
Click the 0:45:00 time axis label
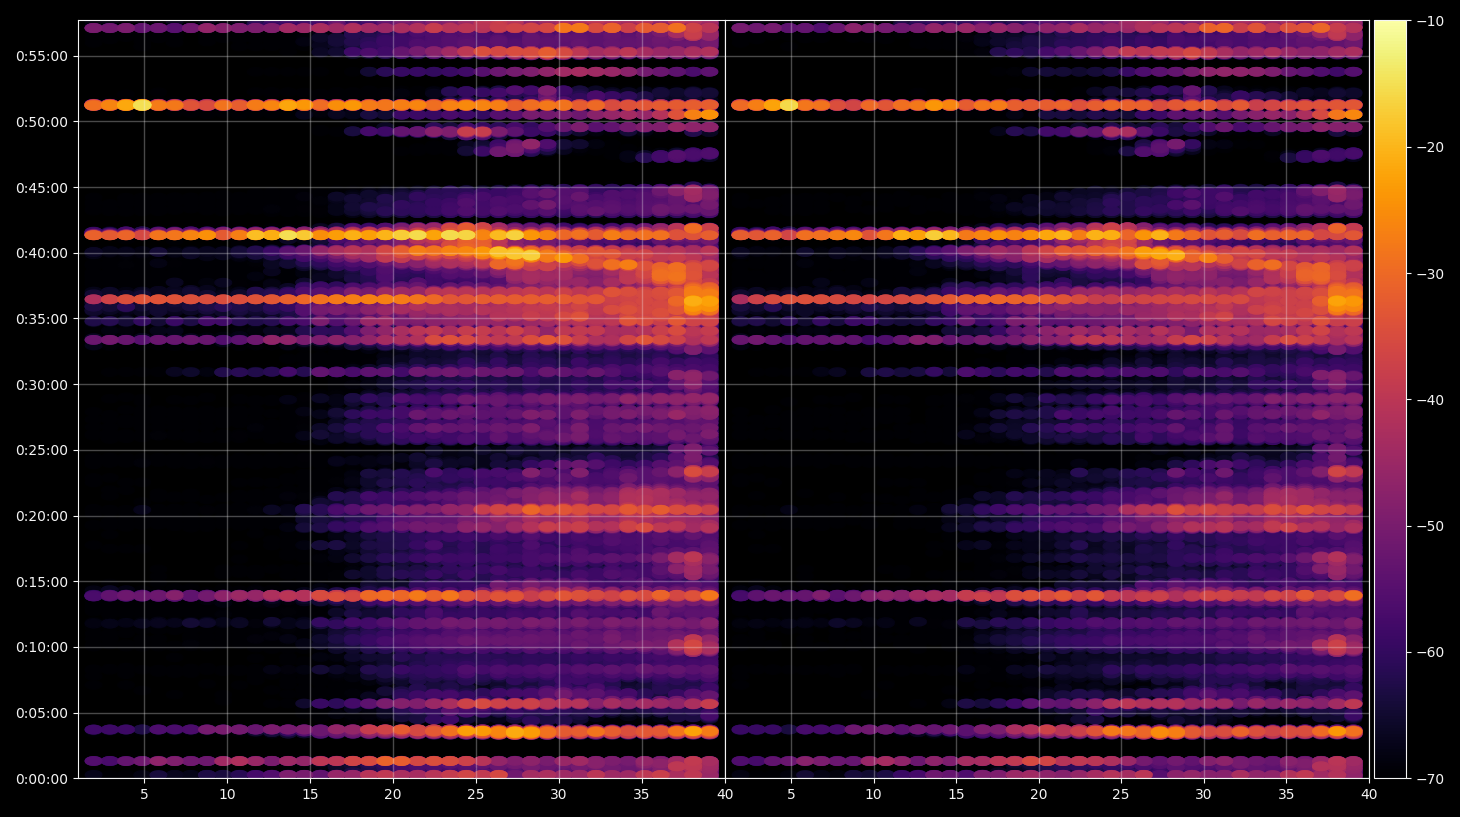coord(42,188)
